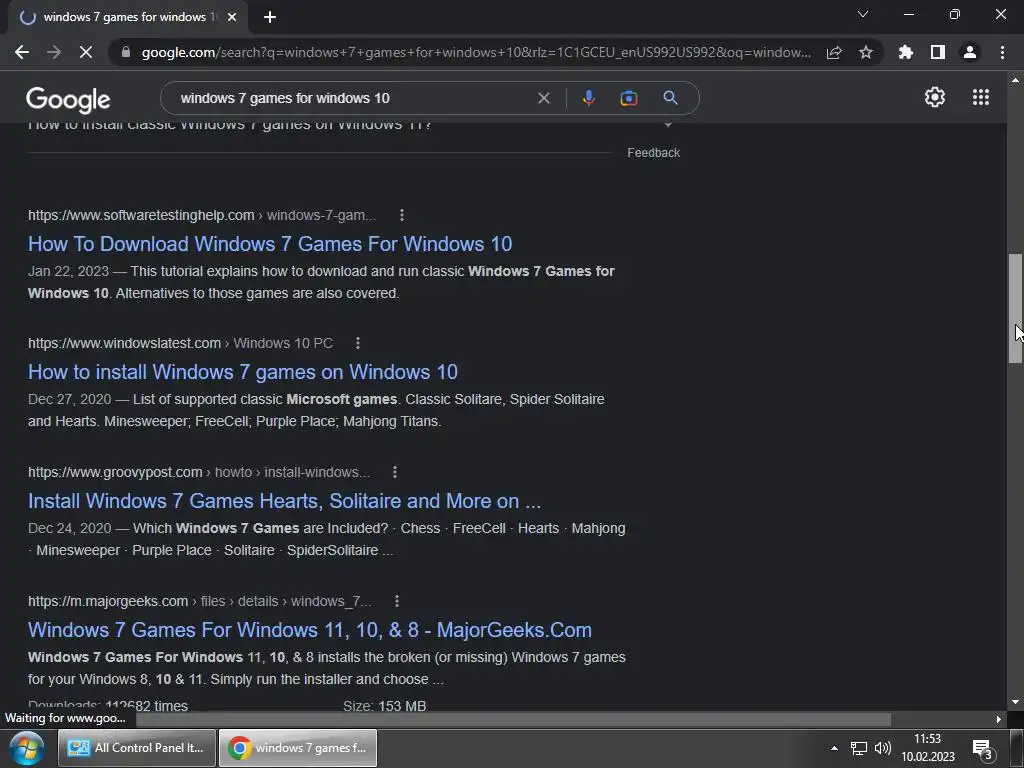Bookmark this page with the star
1024x768 pixels.
[x=866, y=52]
